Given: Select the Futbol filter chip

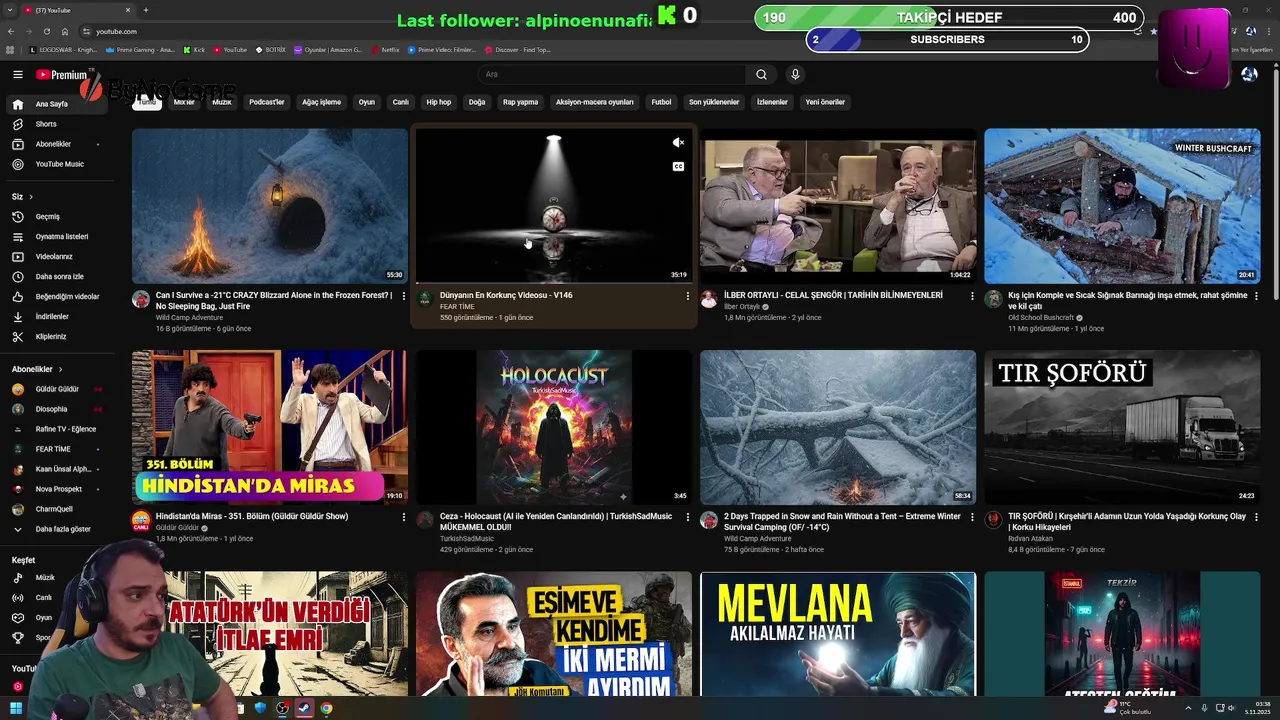Looking at the screenshot, I should [x=661, y=102].
